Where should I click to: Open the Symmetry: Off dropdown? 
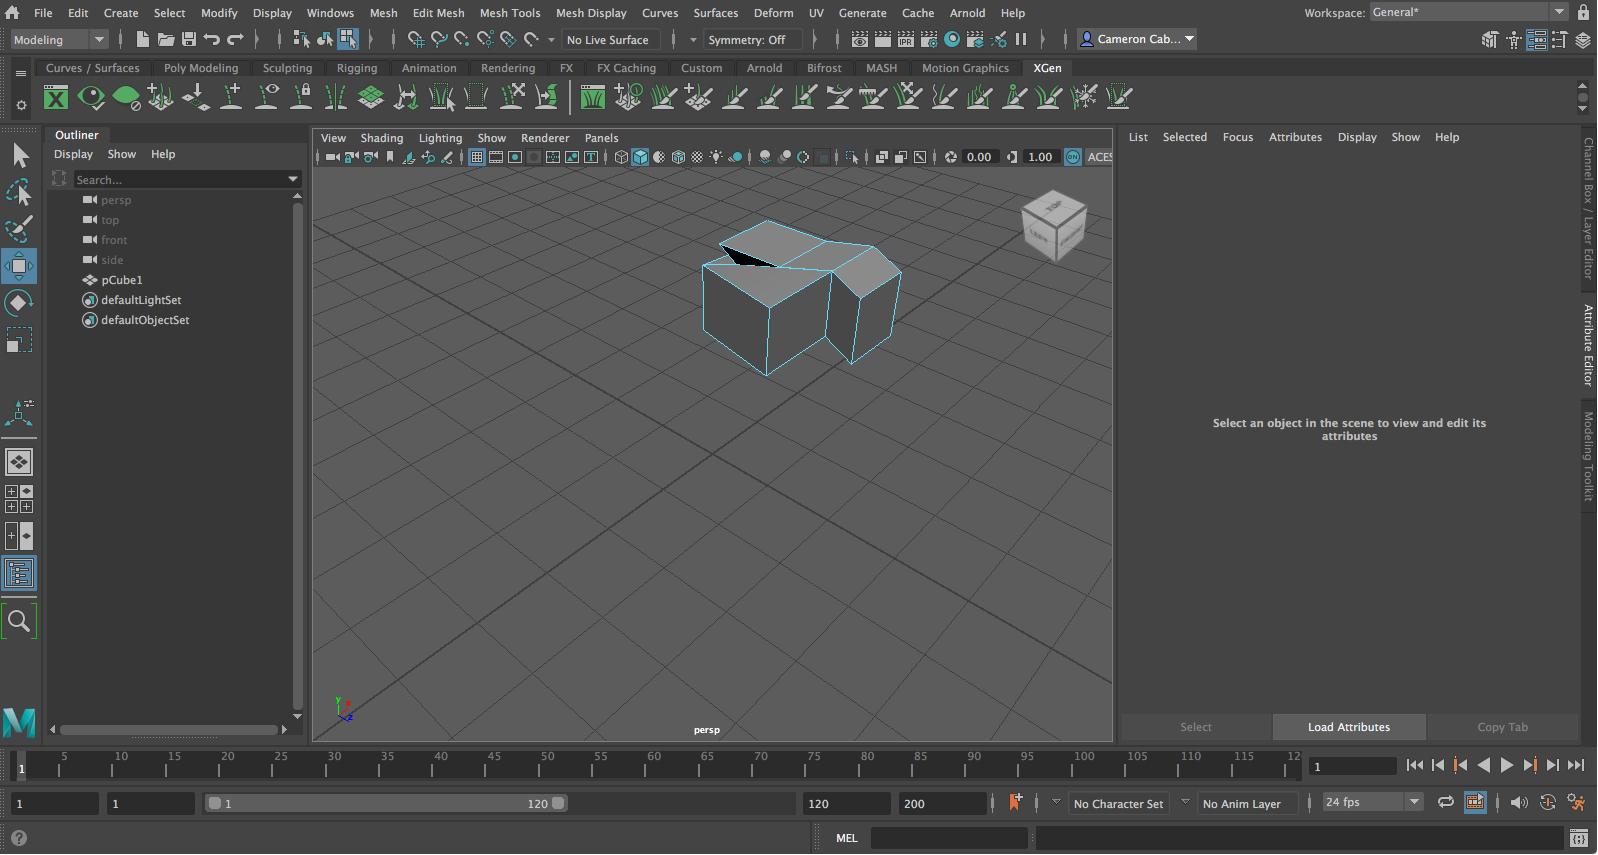point(752,40)
